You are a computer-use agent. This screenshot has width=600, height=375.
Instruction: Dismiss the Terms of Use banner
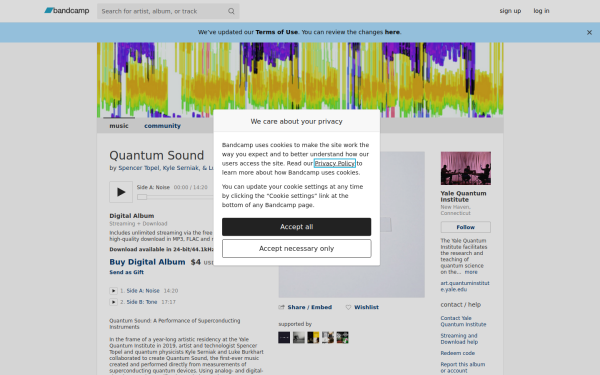[589, 33]
